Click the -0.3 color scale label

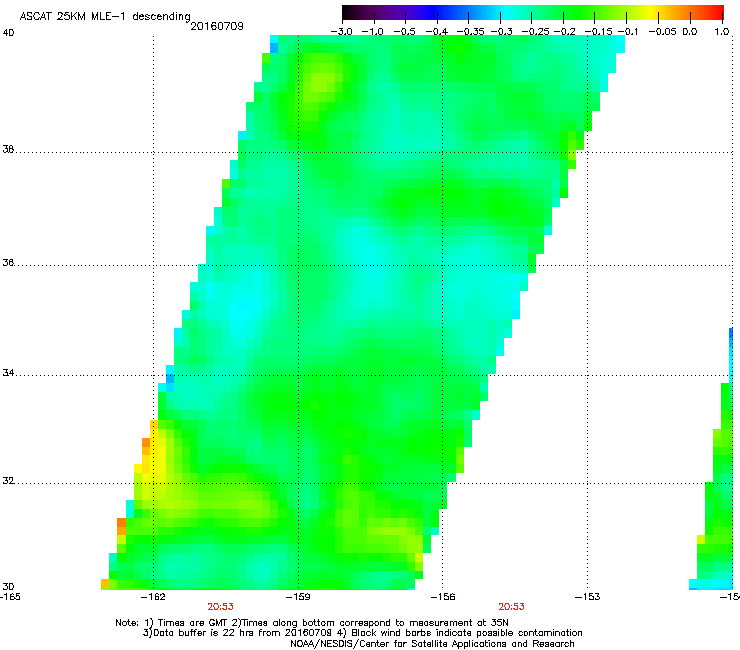coord(502,32)
